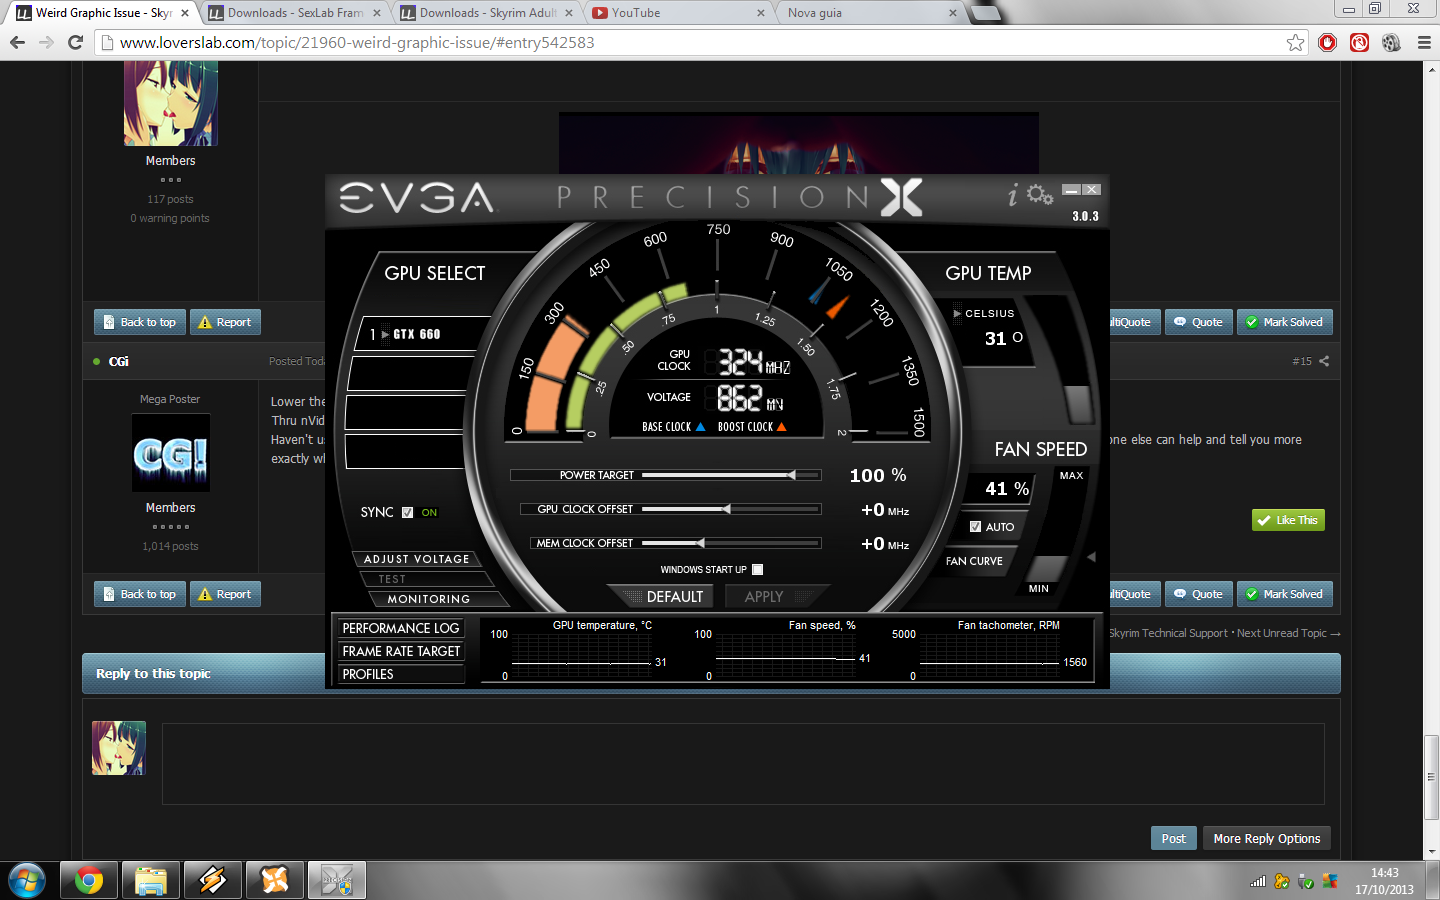
Task: Open the Performance Log tab
Action: pos(401,628)
